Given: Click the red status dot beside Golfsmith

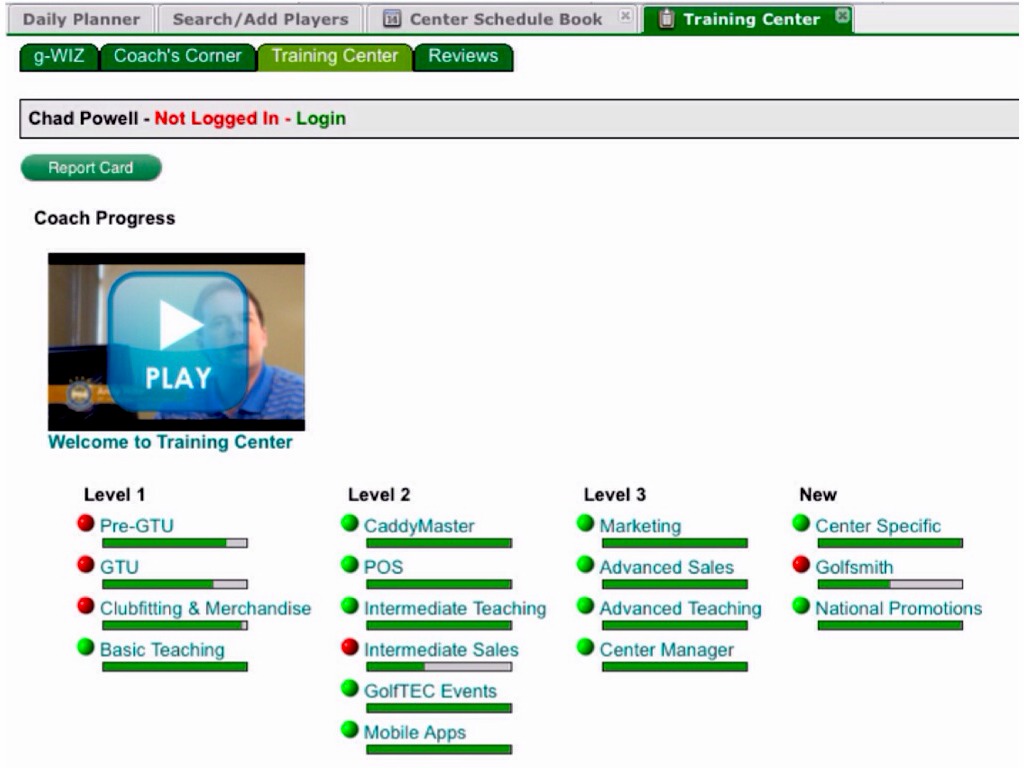Looking at the screenshot, I should (x=801, y=566).
